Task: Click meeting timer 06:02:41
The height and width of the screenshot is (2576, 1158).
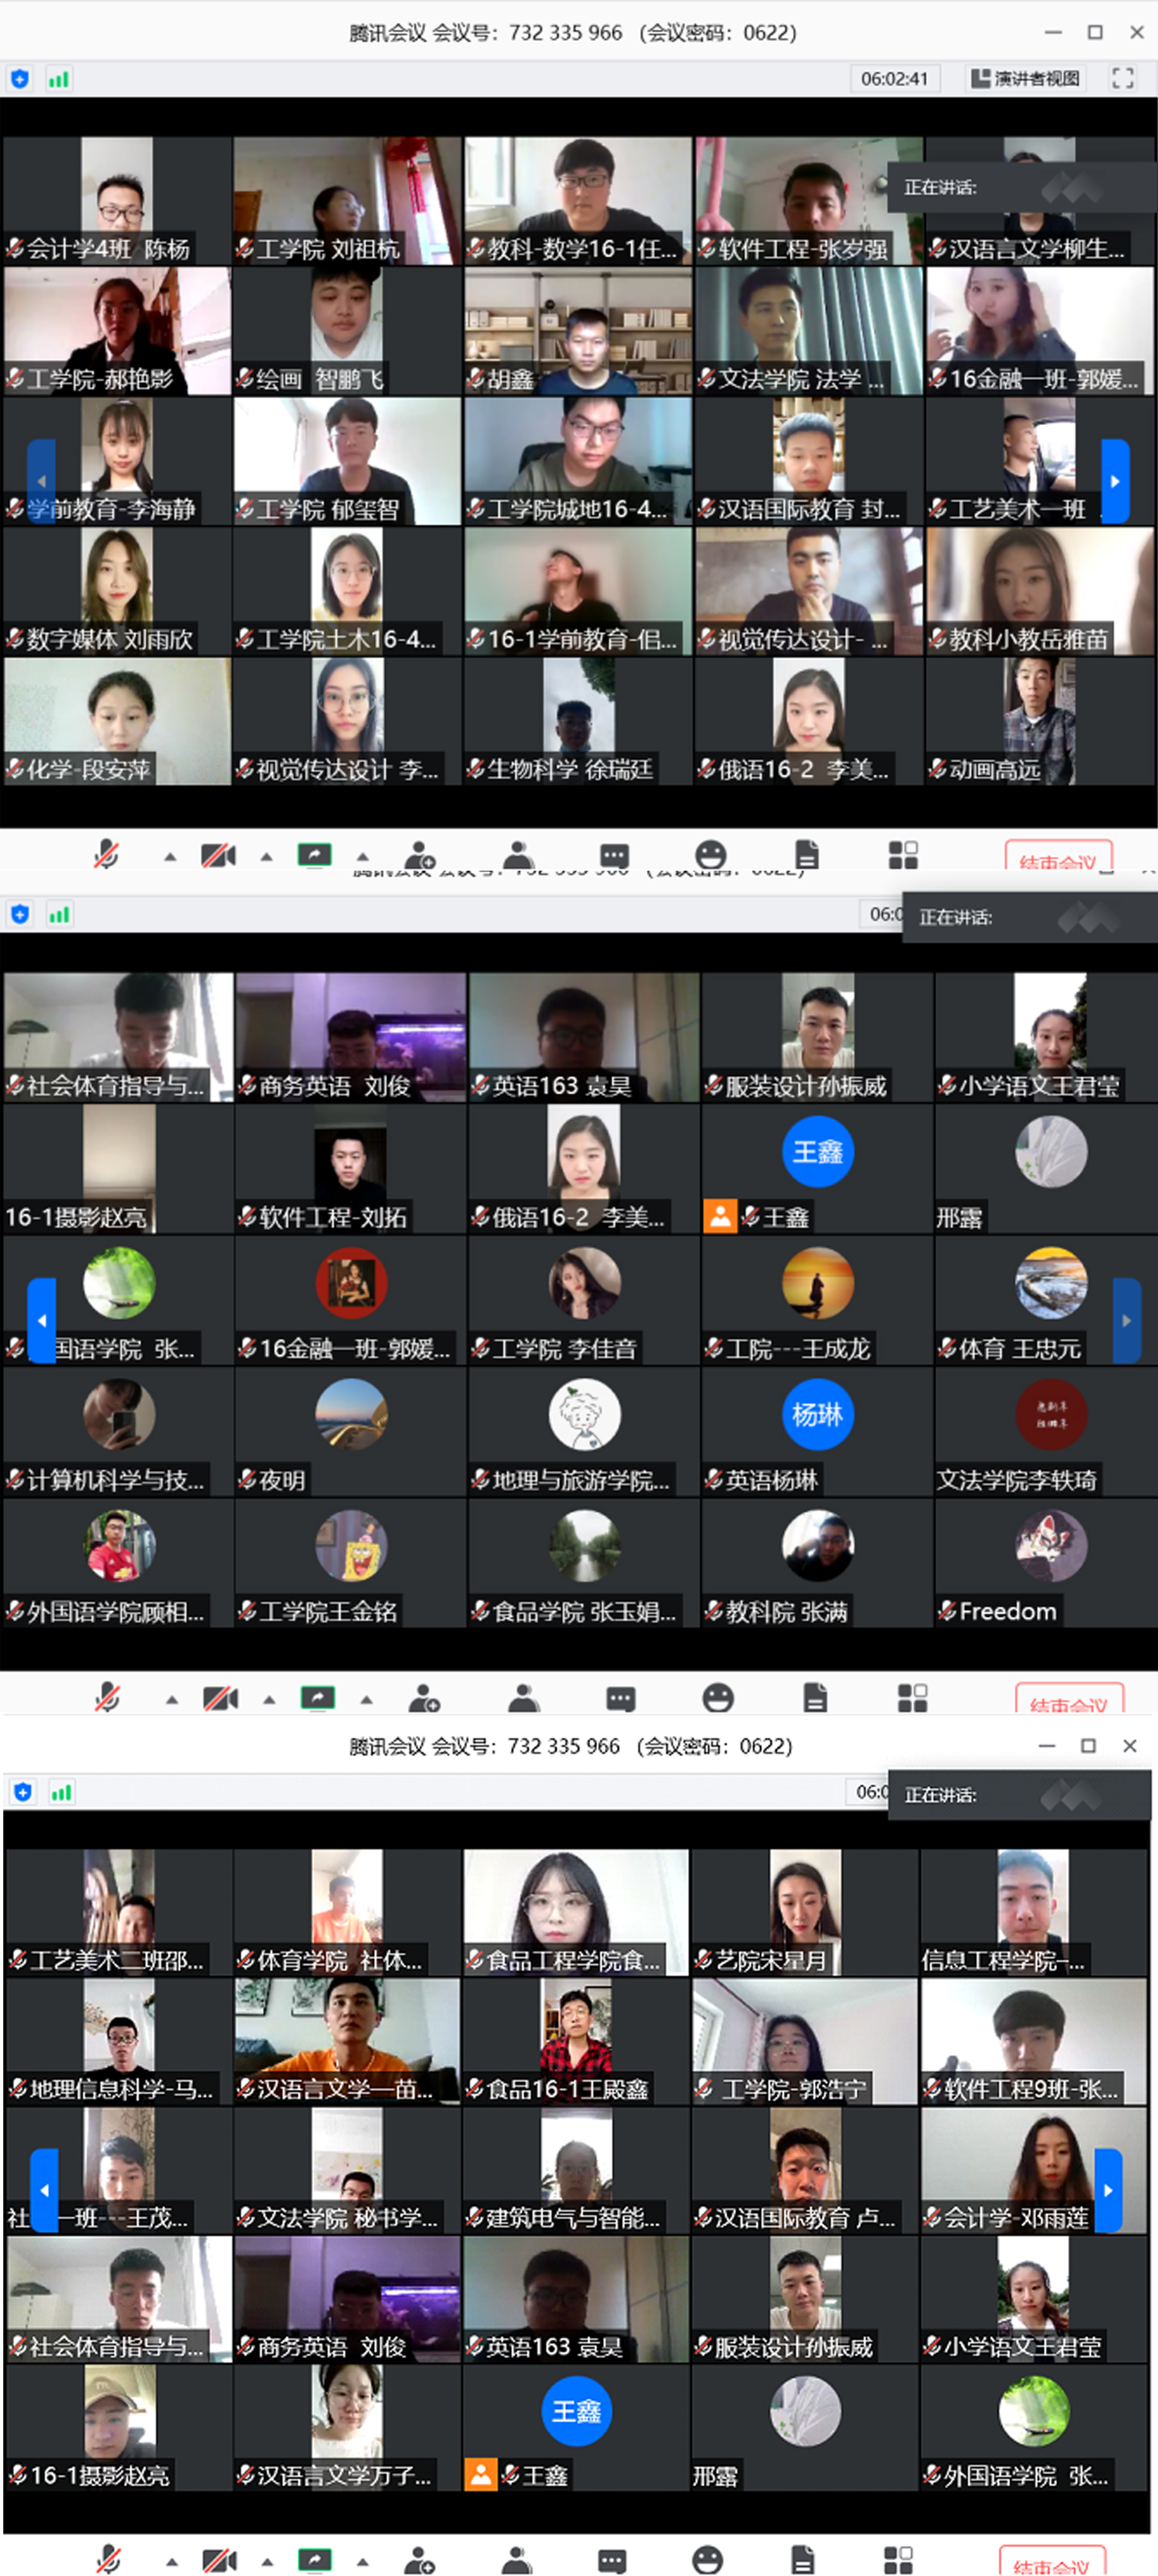Action: [x=894, y=78]
